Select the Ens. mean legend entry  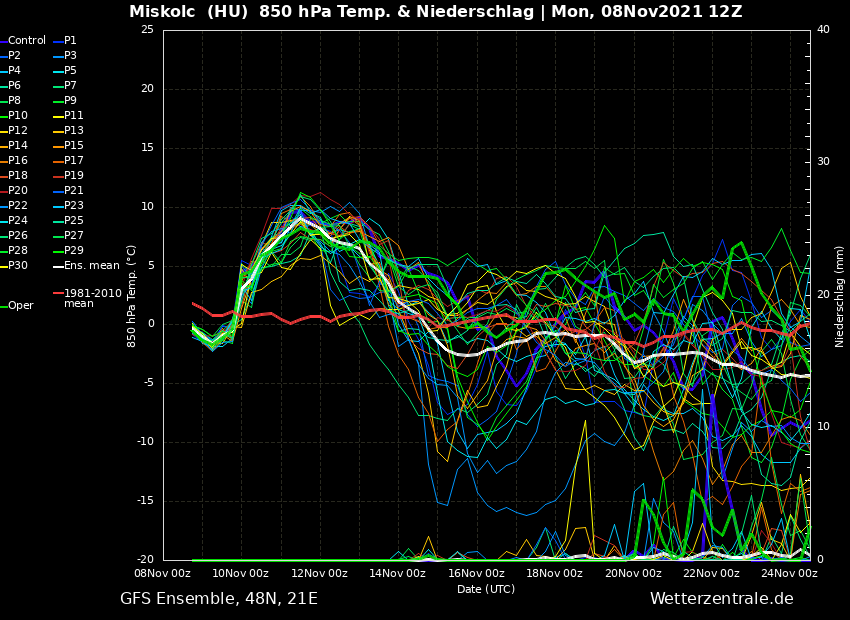91,266
